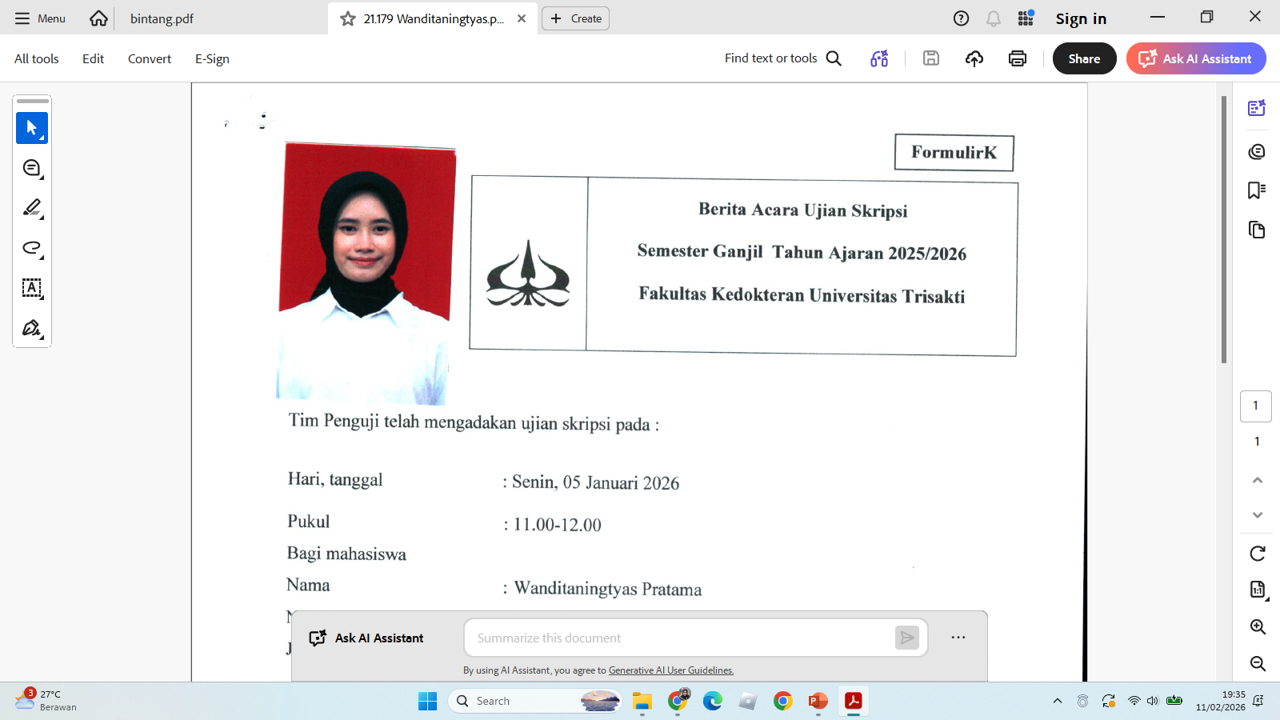Star the current document tab
1280x720 pixels.
[348, 18]
